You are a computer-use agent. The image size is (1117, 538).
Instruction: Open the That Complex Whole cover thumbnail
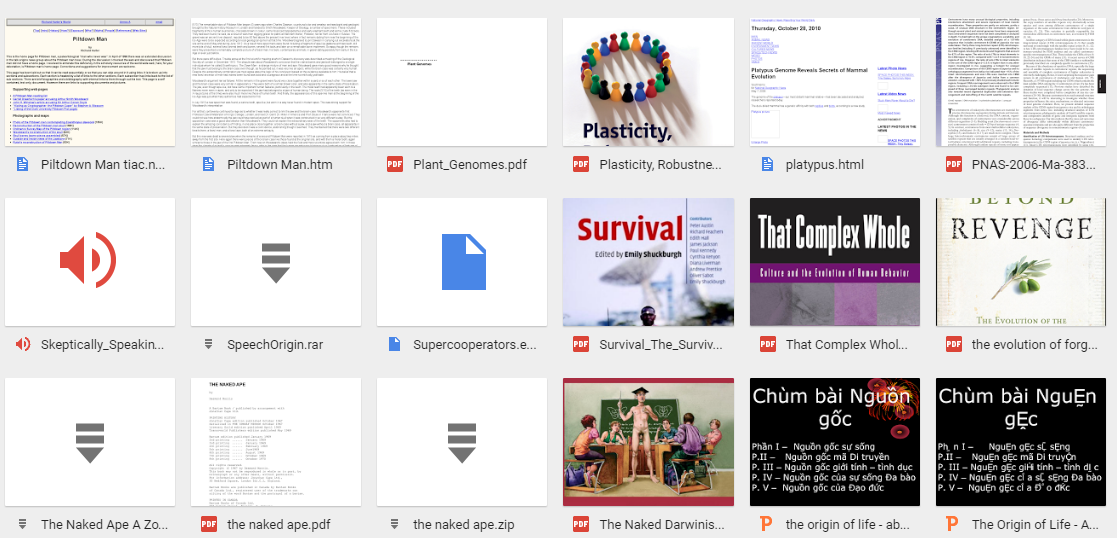834,262
